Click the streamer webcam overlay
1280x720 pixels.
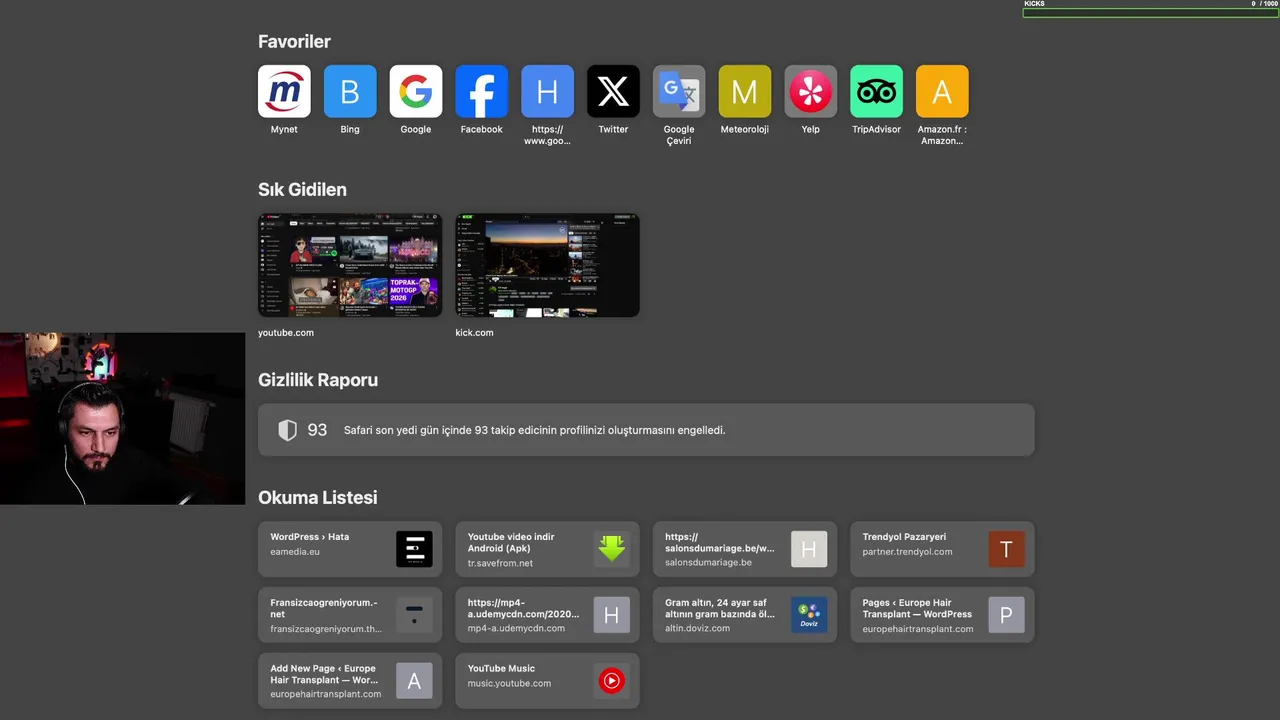click(x=122, y=419)
